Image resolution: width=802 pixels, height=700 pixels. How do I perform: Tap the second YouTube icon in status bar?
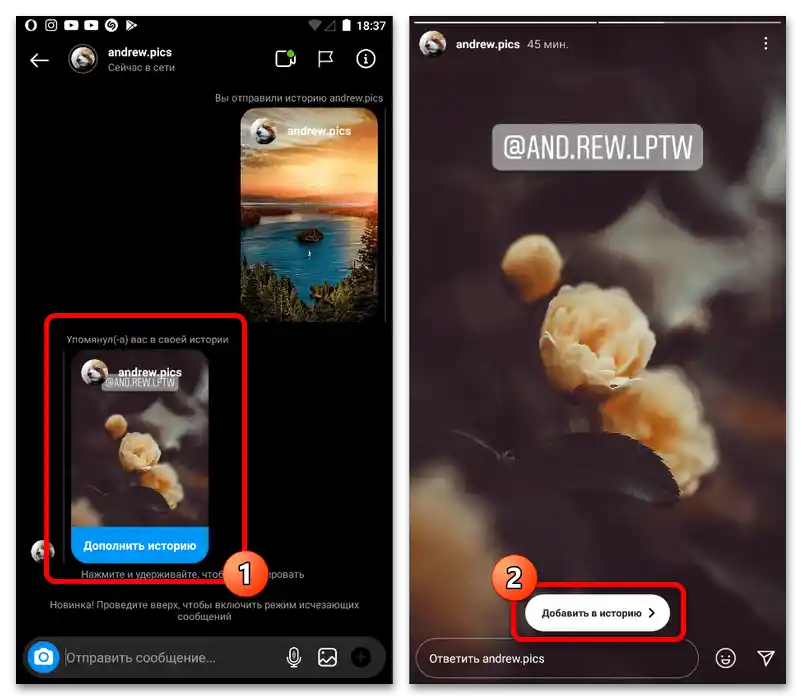[x=91, y=25]
